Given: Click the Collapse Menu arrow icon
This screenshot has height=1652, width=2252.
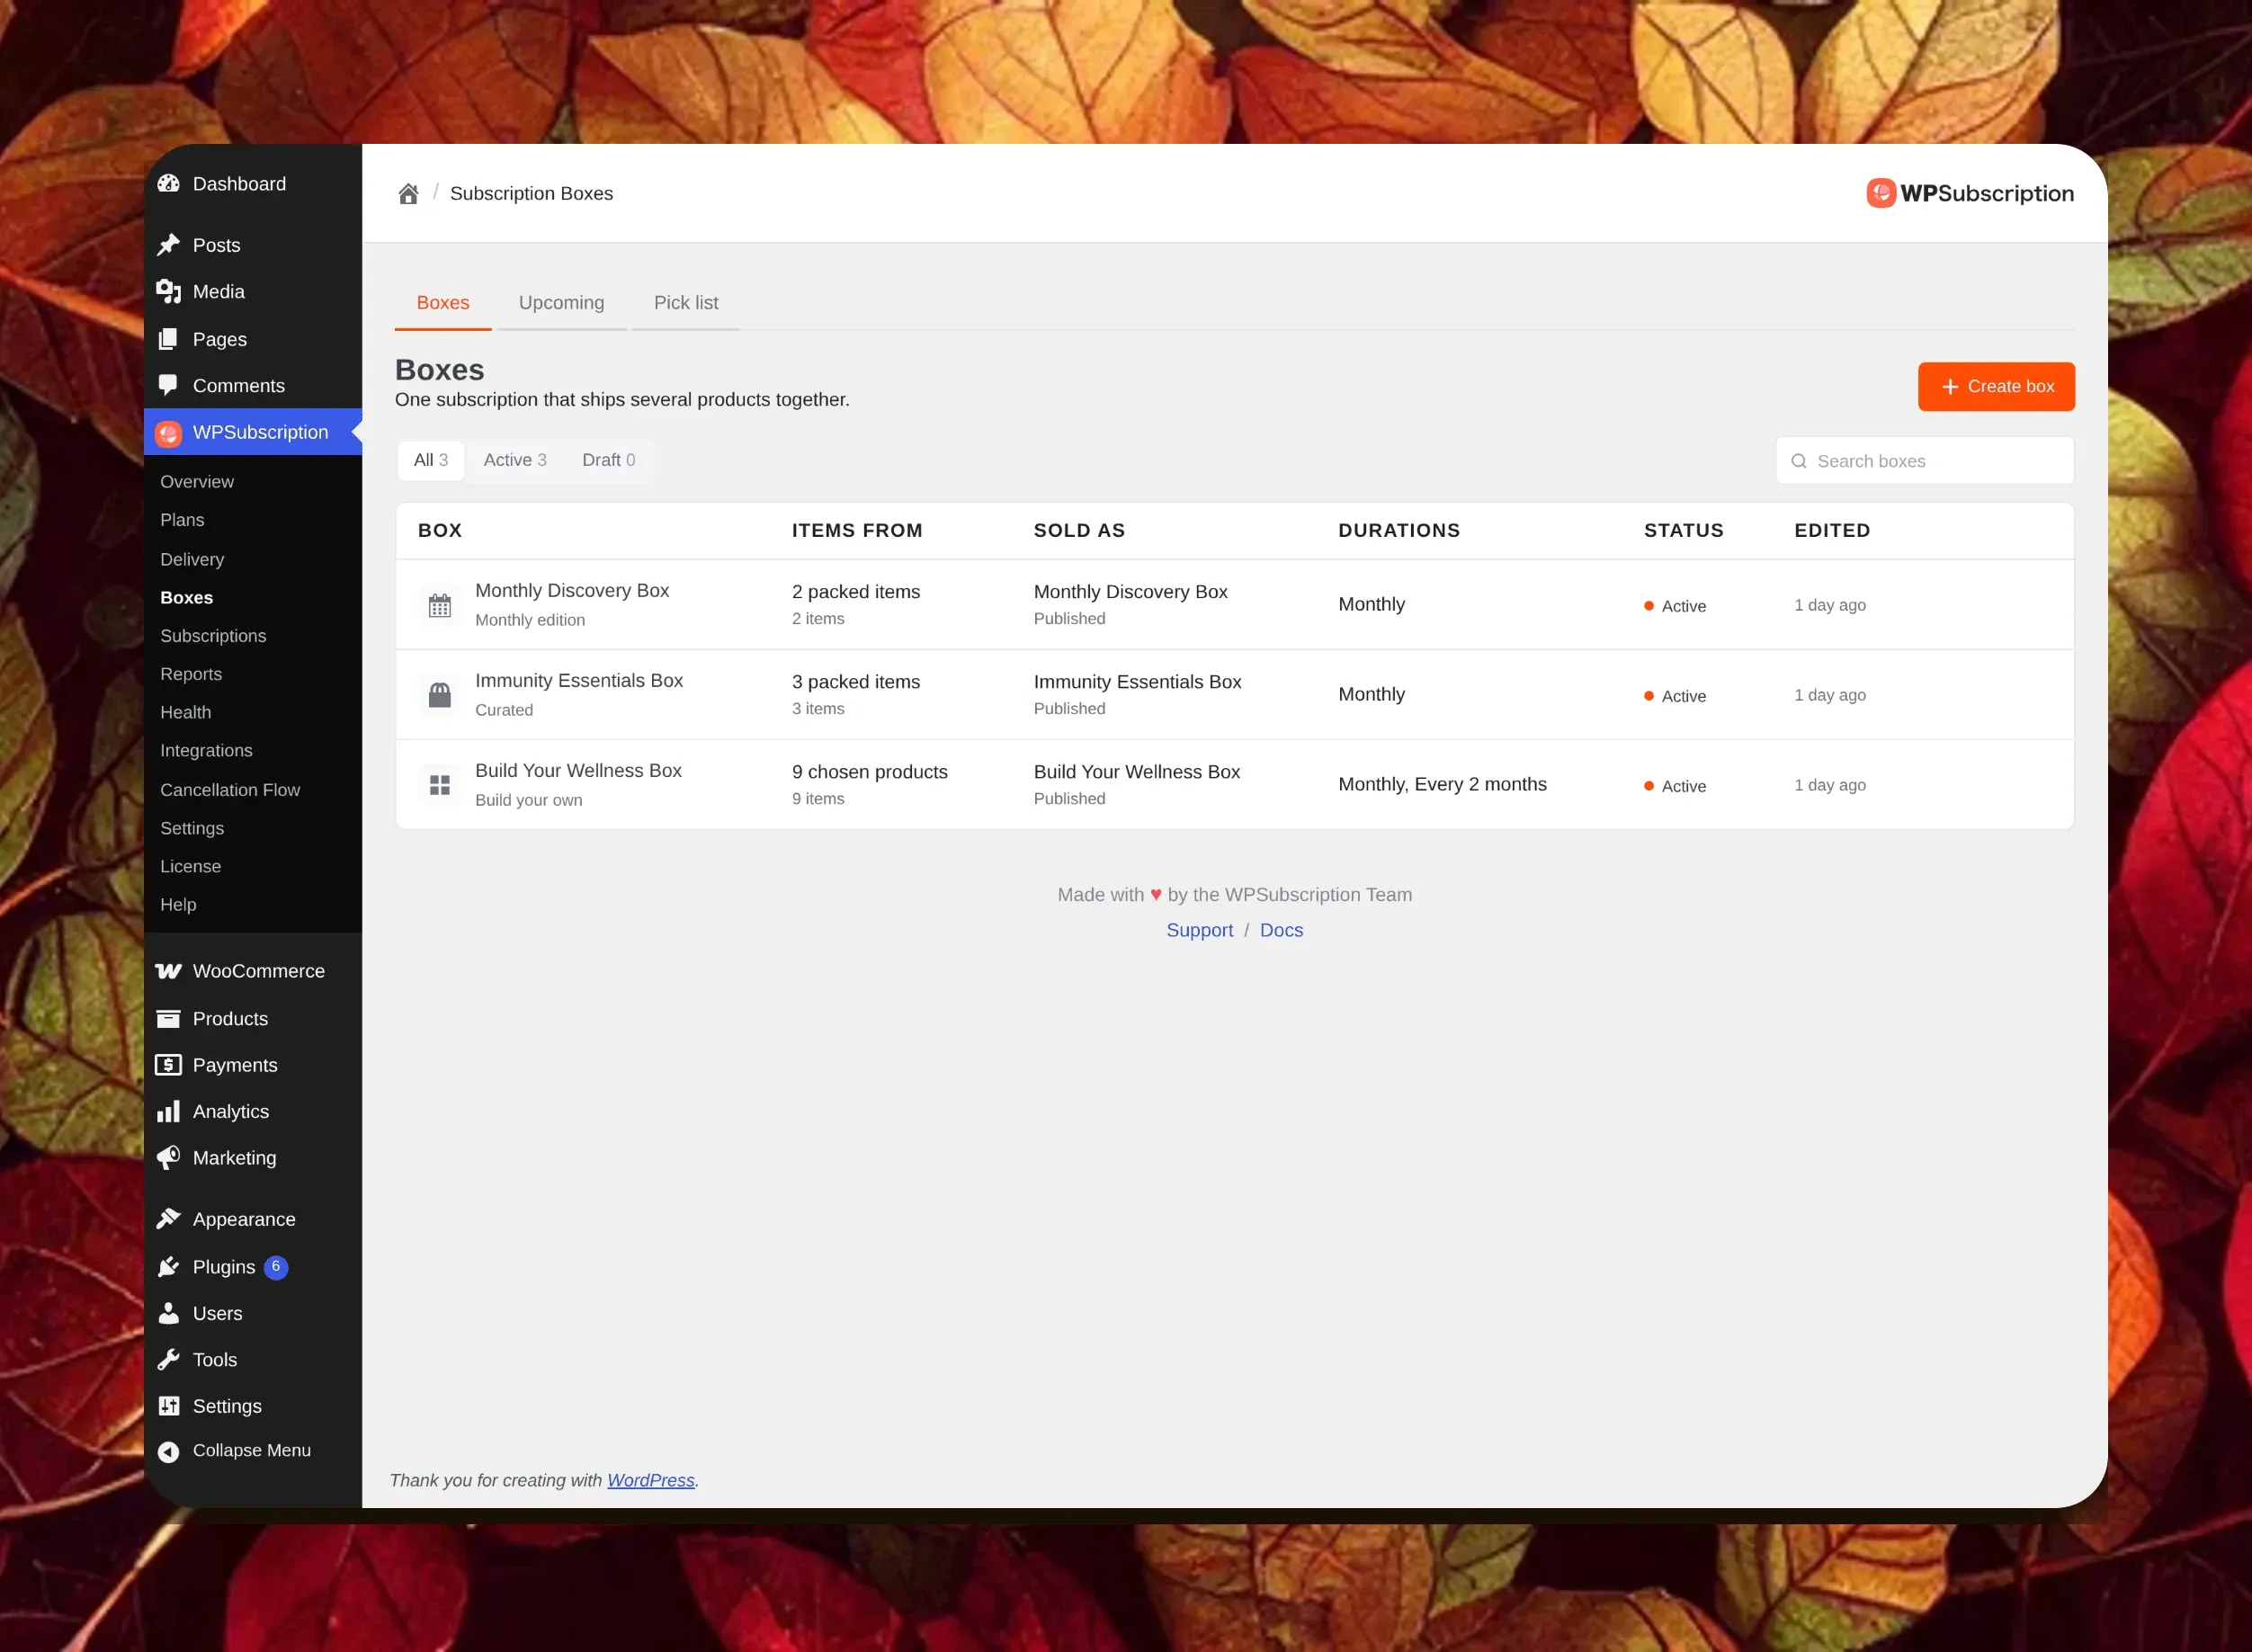Looking at the screenshot, I should (x=168, y=1451).
